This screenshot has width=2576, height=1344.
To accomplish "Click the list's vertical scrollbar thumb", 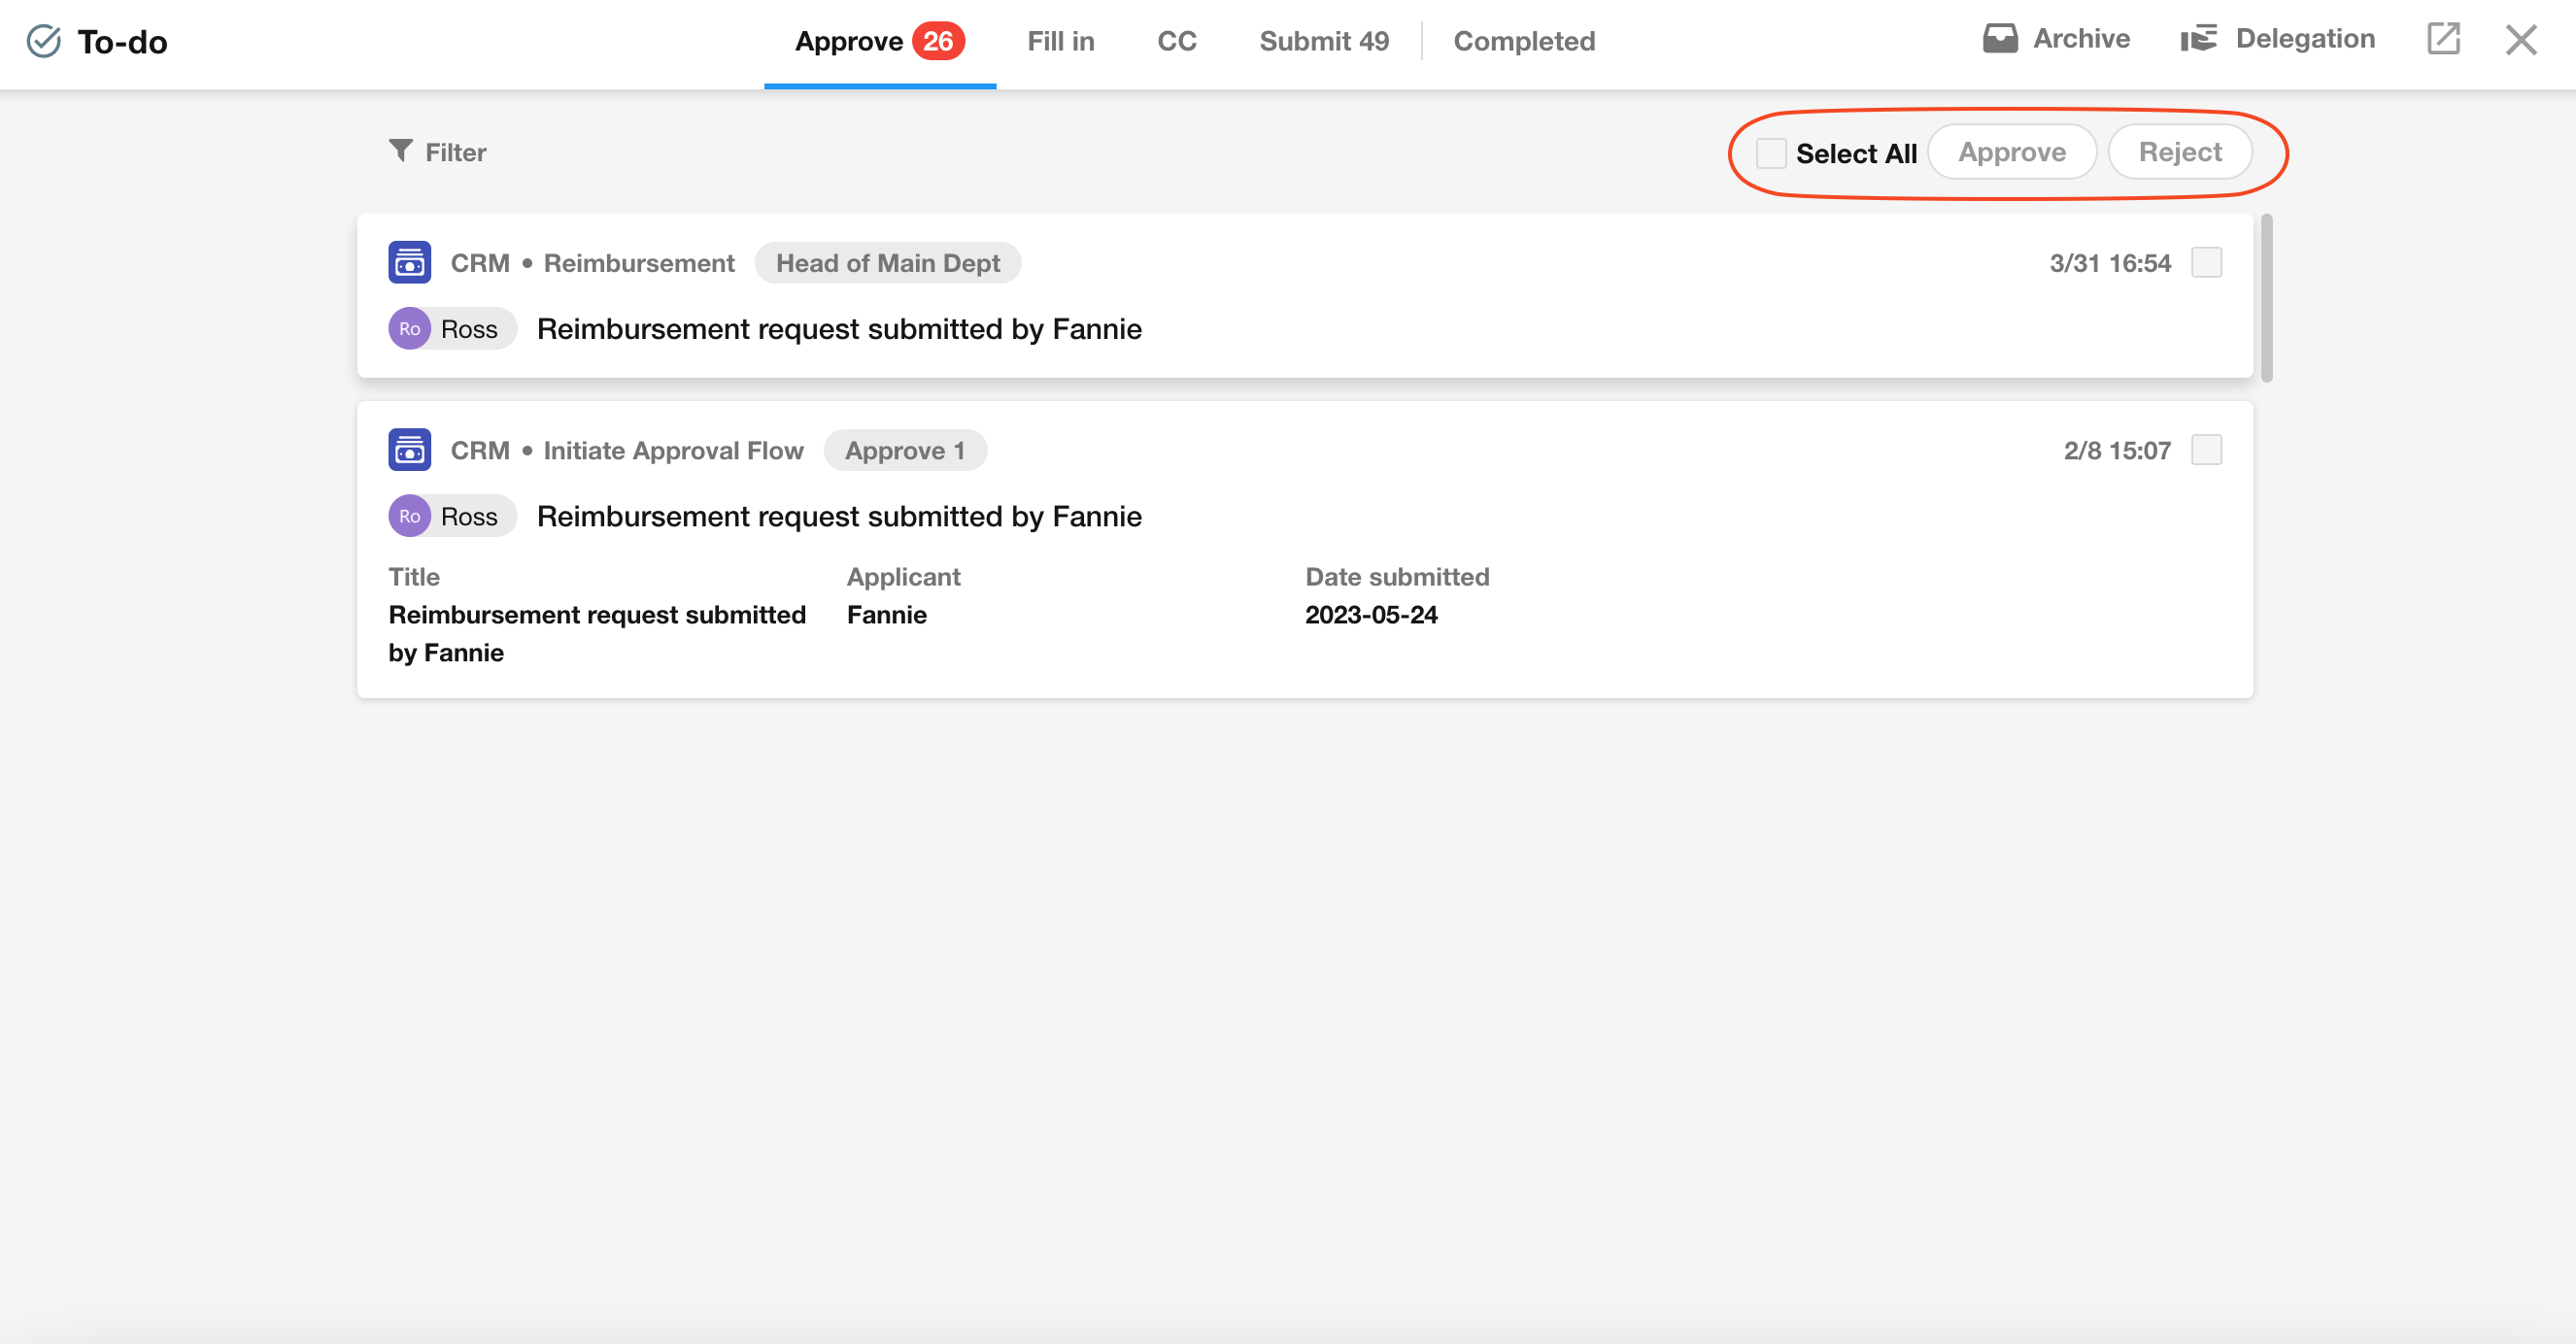I will (x=2266, y=297).
